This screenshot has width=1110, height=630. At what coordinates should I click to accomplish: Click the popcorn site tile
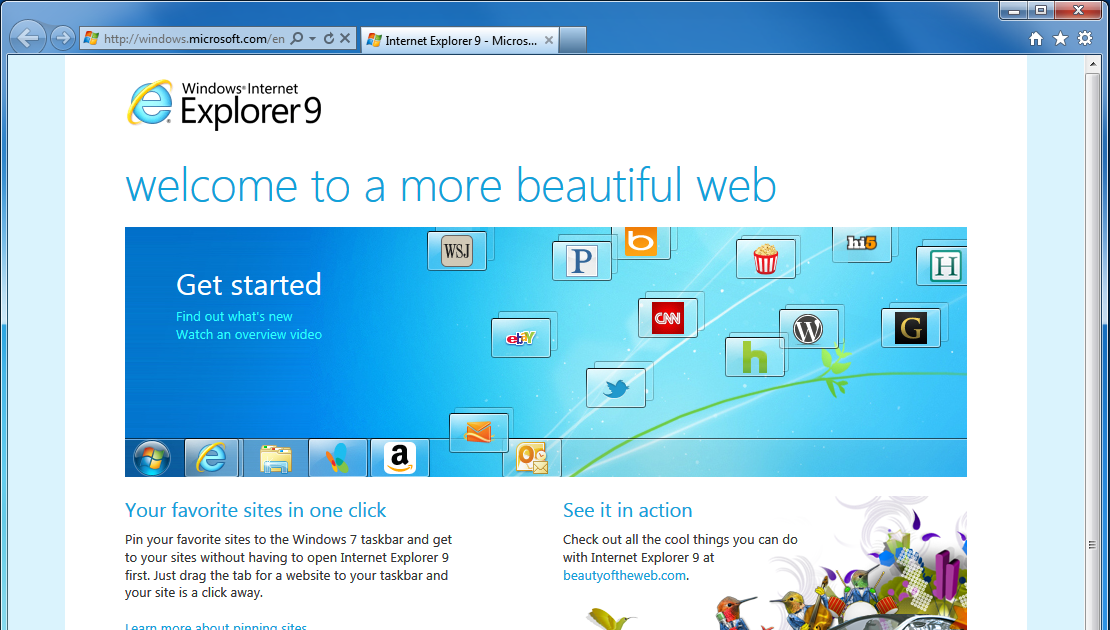pos(765,259)
